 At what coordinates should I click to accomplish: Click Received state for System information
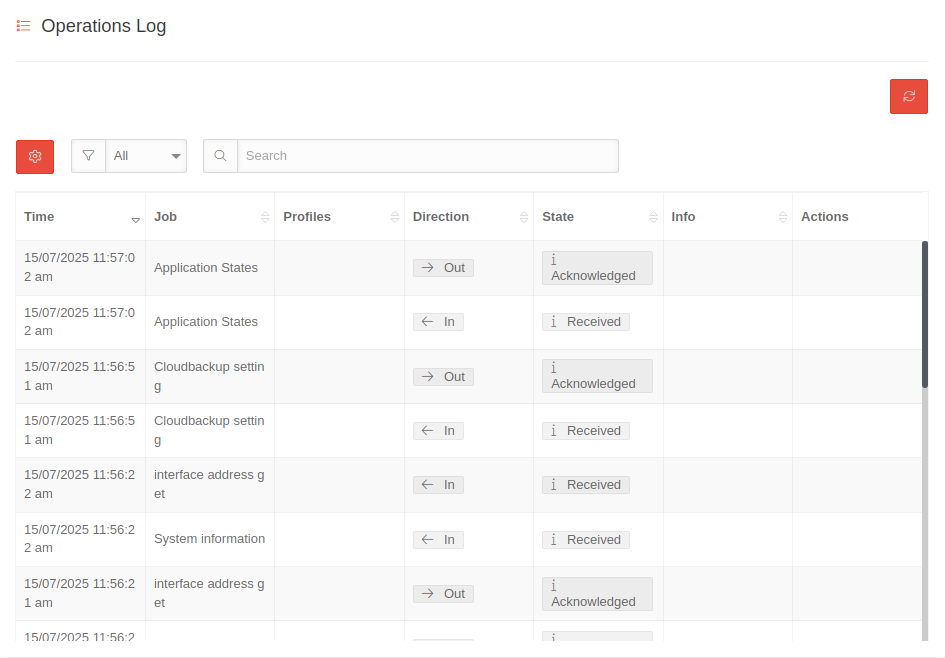(x=585, y=540)
